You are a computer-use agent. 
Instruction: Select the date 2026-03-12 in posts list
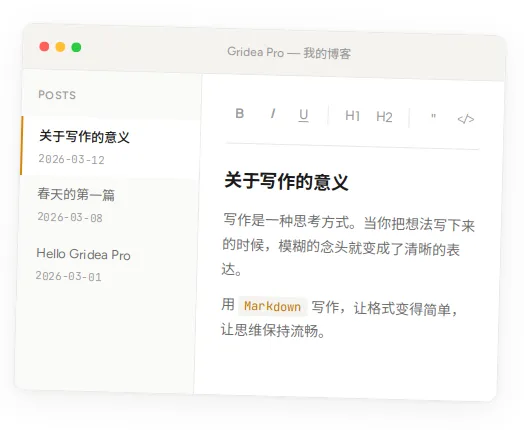tap(72, 159)
